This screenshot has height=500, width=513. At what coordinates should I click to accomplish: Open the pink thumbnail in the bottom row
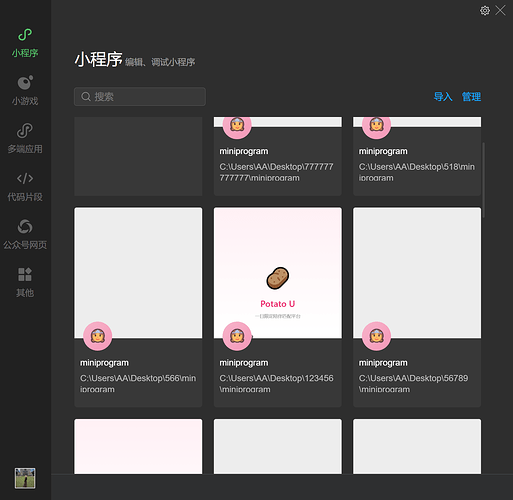pos(138,446)
